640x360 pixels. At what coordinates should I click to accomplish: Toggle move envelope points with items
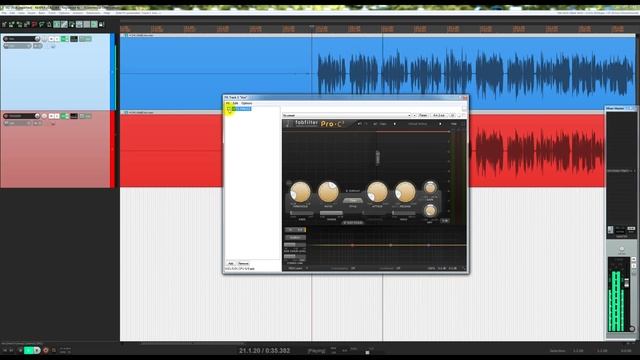click(x=79, y=24)
